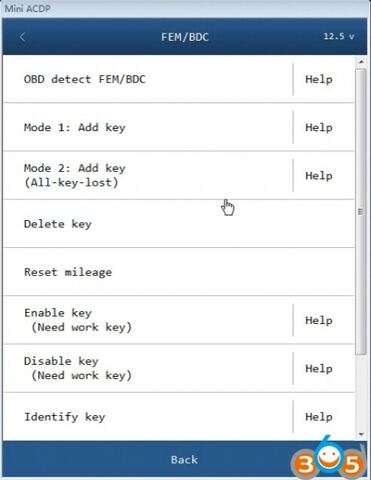Select Mode 2: Add key (All-key-lost)

(x=148, y=175)
